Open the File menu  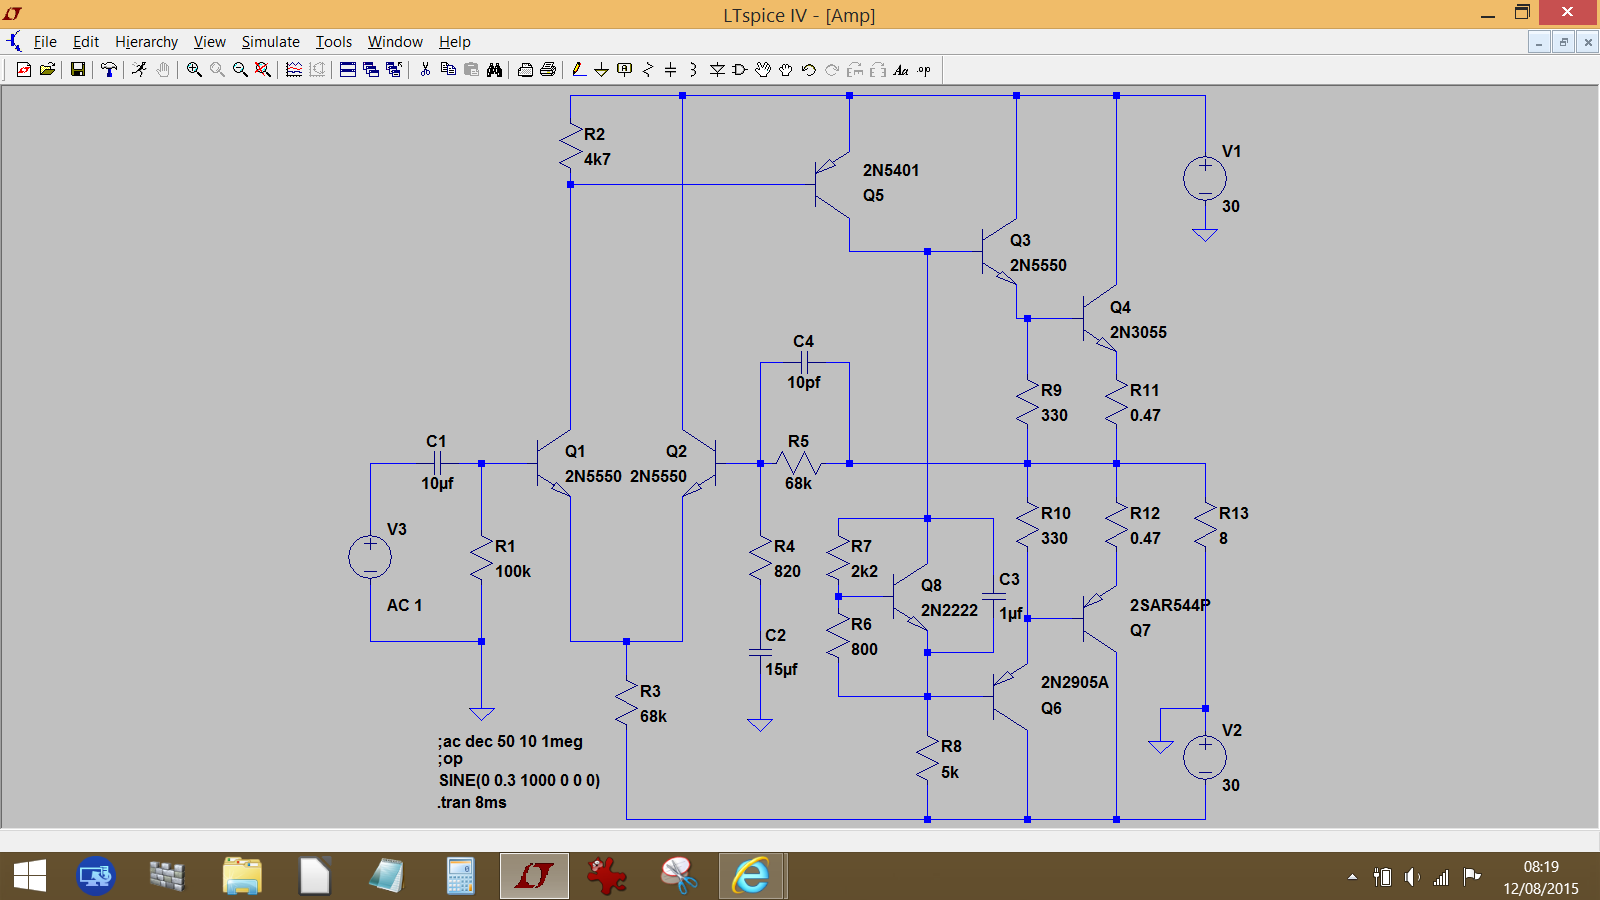(x=45, y=42)
